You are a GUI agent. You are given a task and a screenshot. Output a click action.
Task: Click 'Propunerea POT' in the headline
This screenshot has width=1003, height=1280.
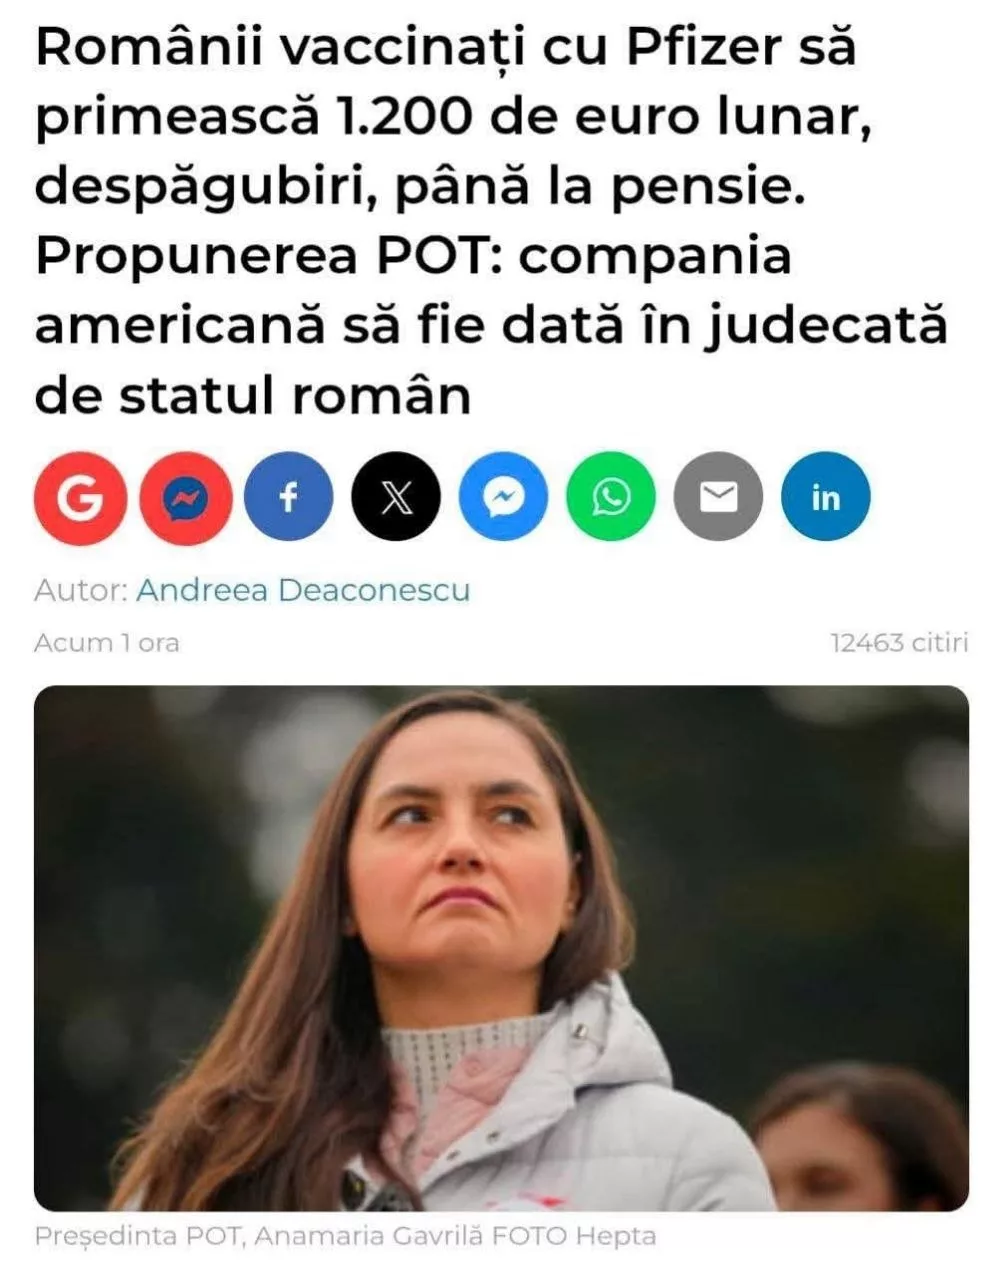tap(272, 256)
